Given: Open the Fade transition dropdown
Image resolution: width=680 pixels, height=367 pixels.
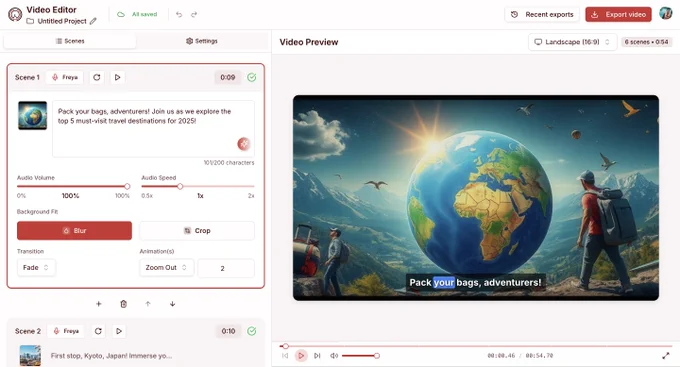Looking at the screenshot, I should 36,268.
